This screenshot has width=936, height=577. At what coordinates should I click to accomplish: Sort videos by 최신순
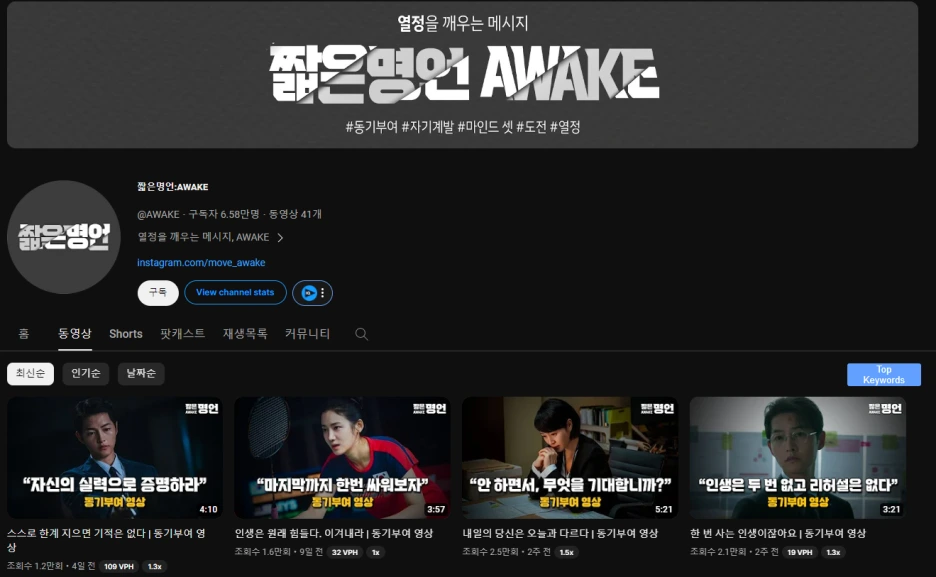(x=30, y=374)
